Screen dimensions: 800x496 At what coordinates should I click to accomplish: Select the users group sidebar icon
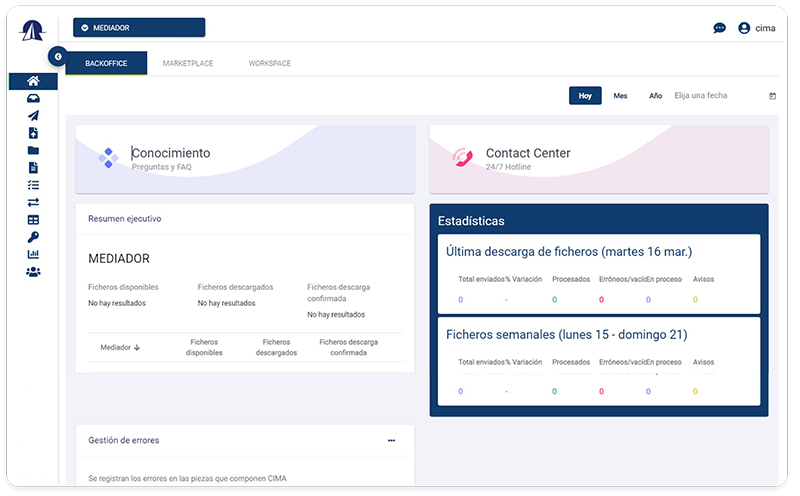pyautogui.click(x=33, y=271)
